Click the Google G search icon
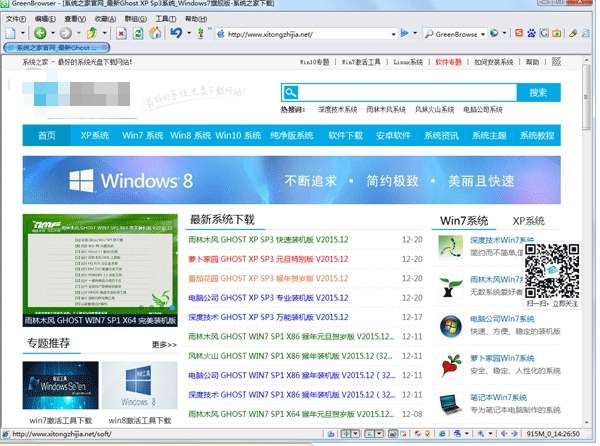Viewport: 600px width, 446px height. click(x=544, y=33)
